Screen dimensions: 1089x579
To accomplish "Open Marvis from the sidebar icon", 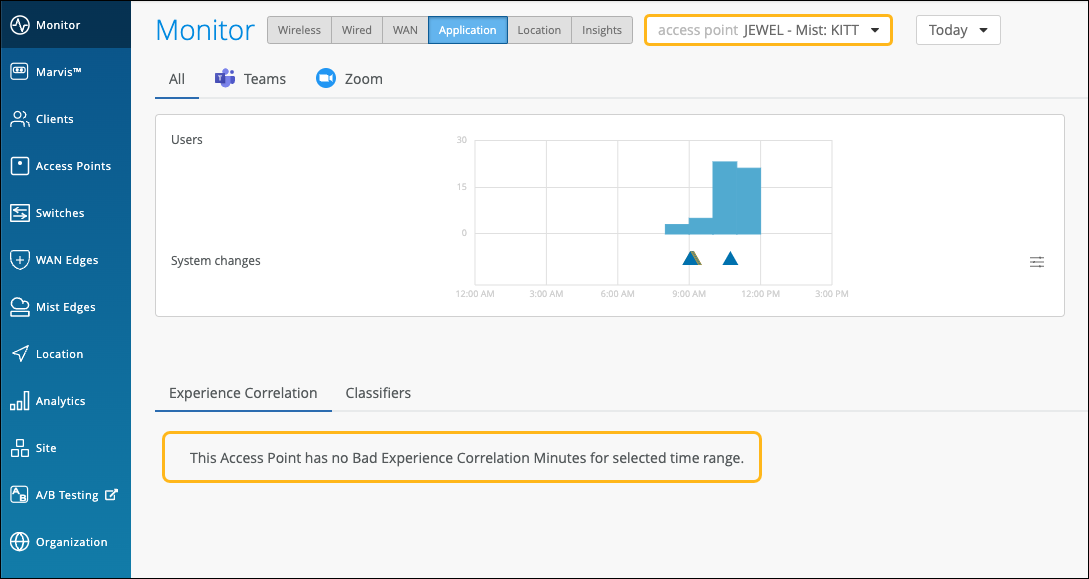I will coord(19,72).
